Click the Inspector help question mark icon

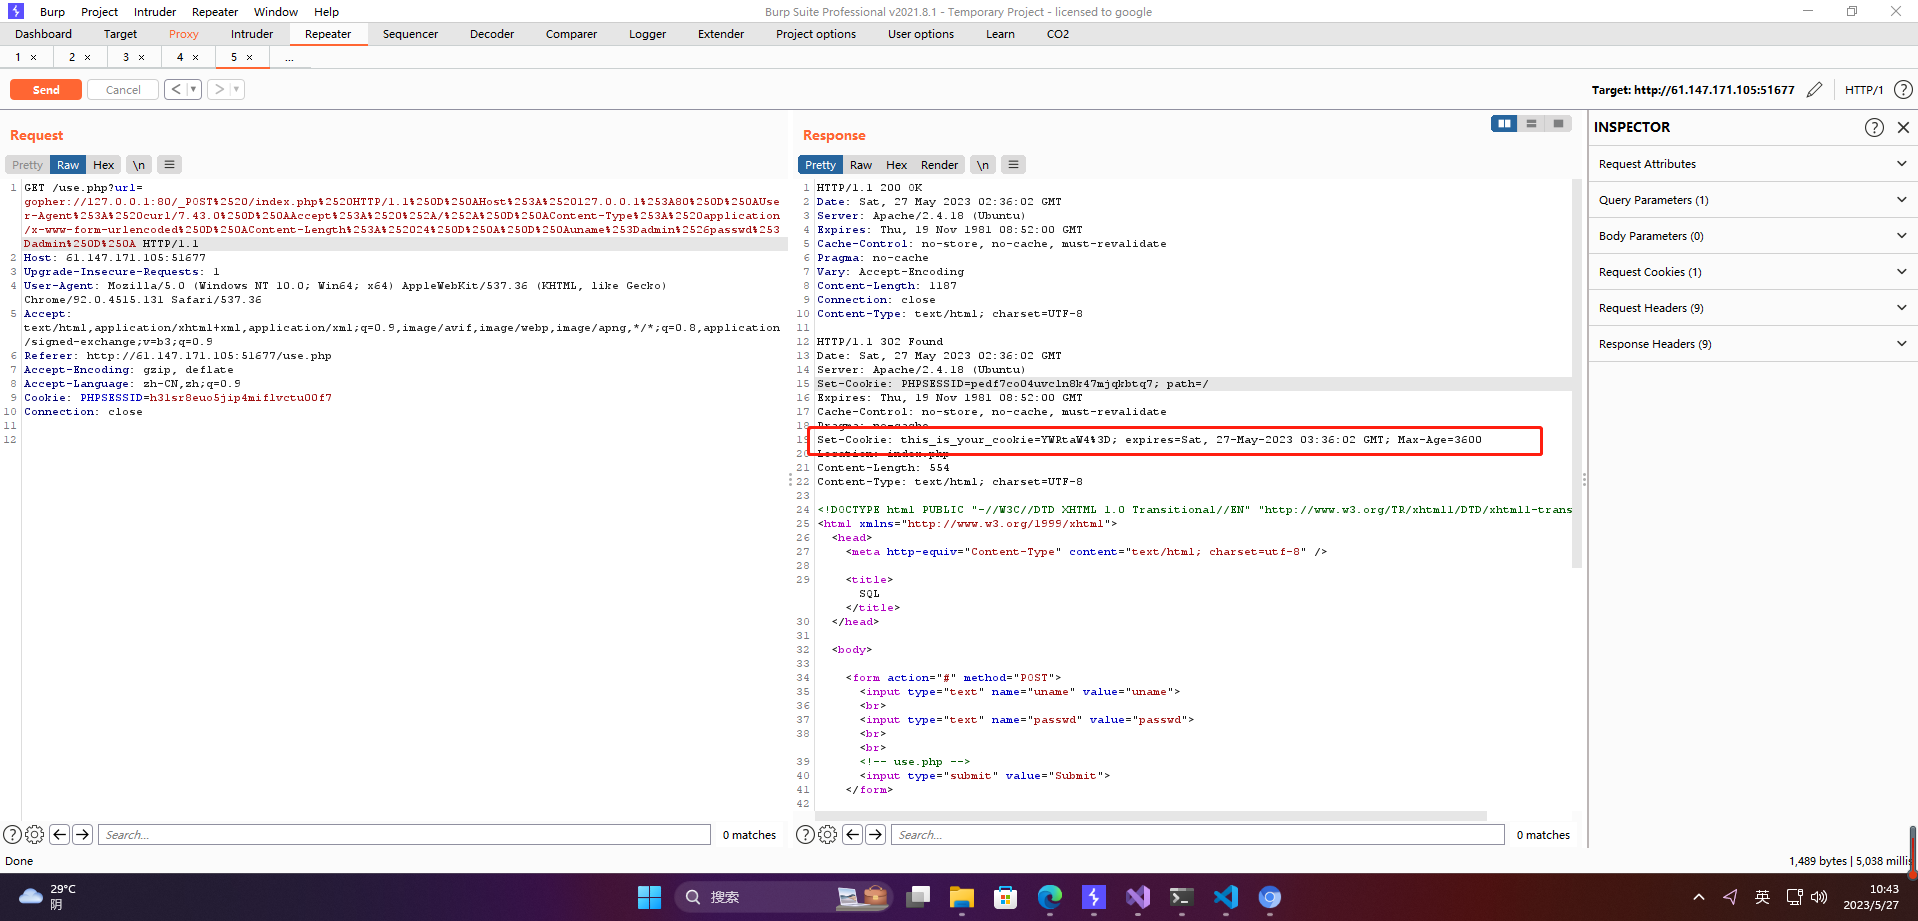(x=1873, y=127)
